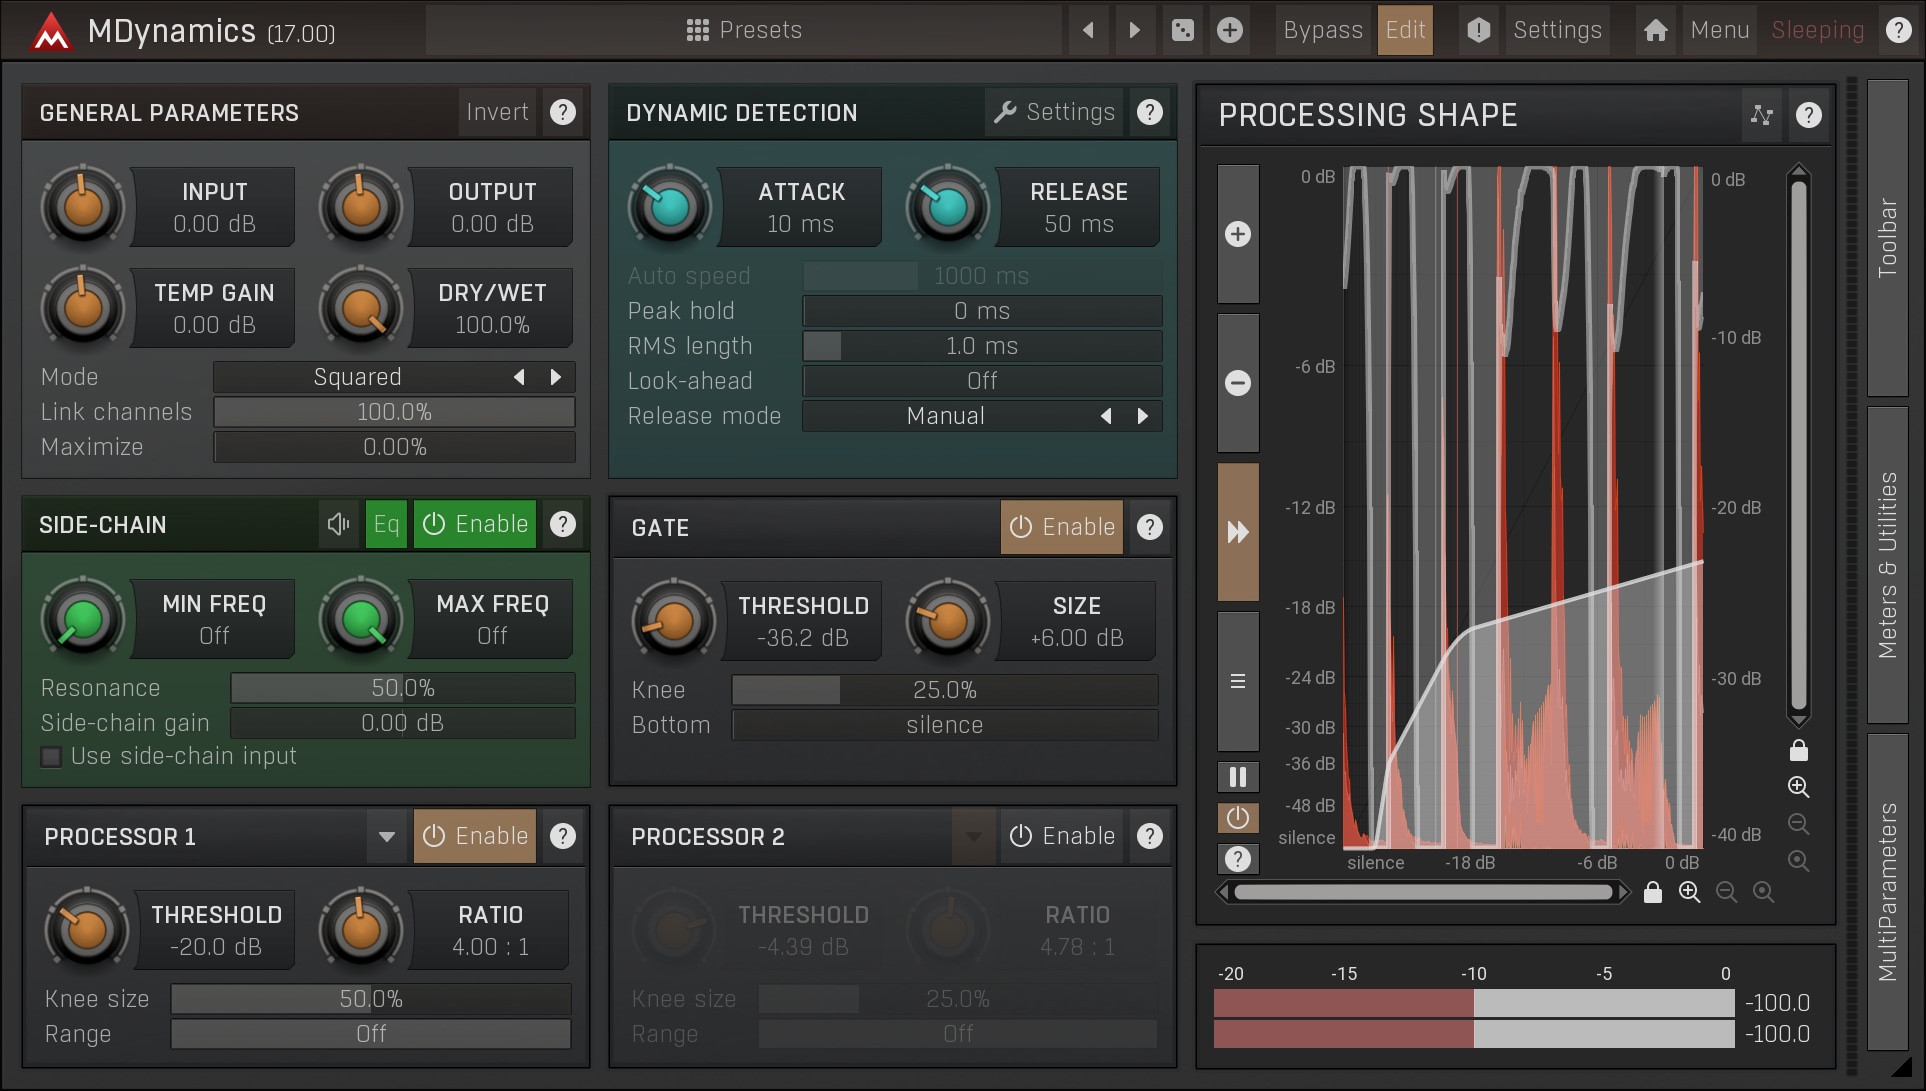Image resolution: width=1926 pixels, height=1091 pixels.
Task: Click the graph zoom-out minus button
Action: [1237, 383]
